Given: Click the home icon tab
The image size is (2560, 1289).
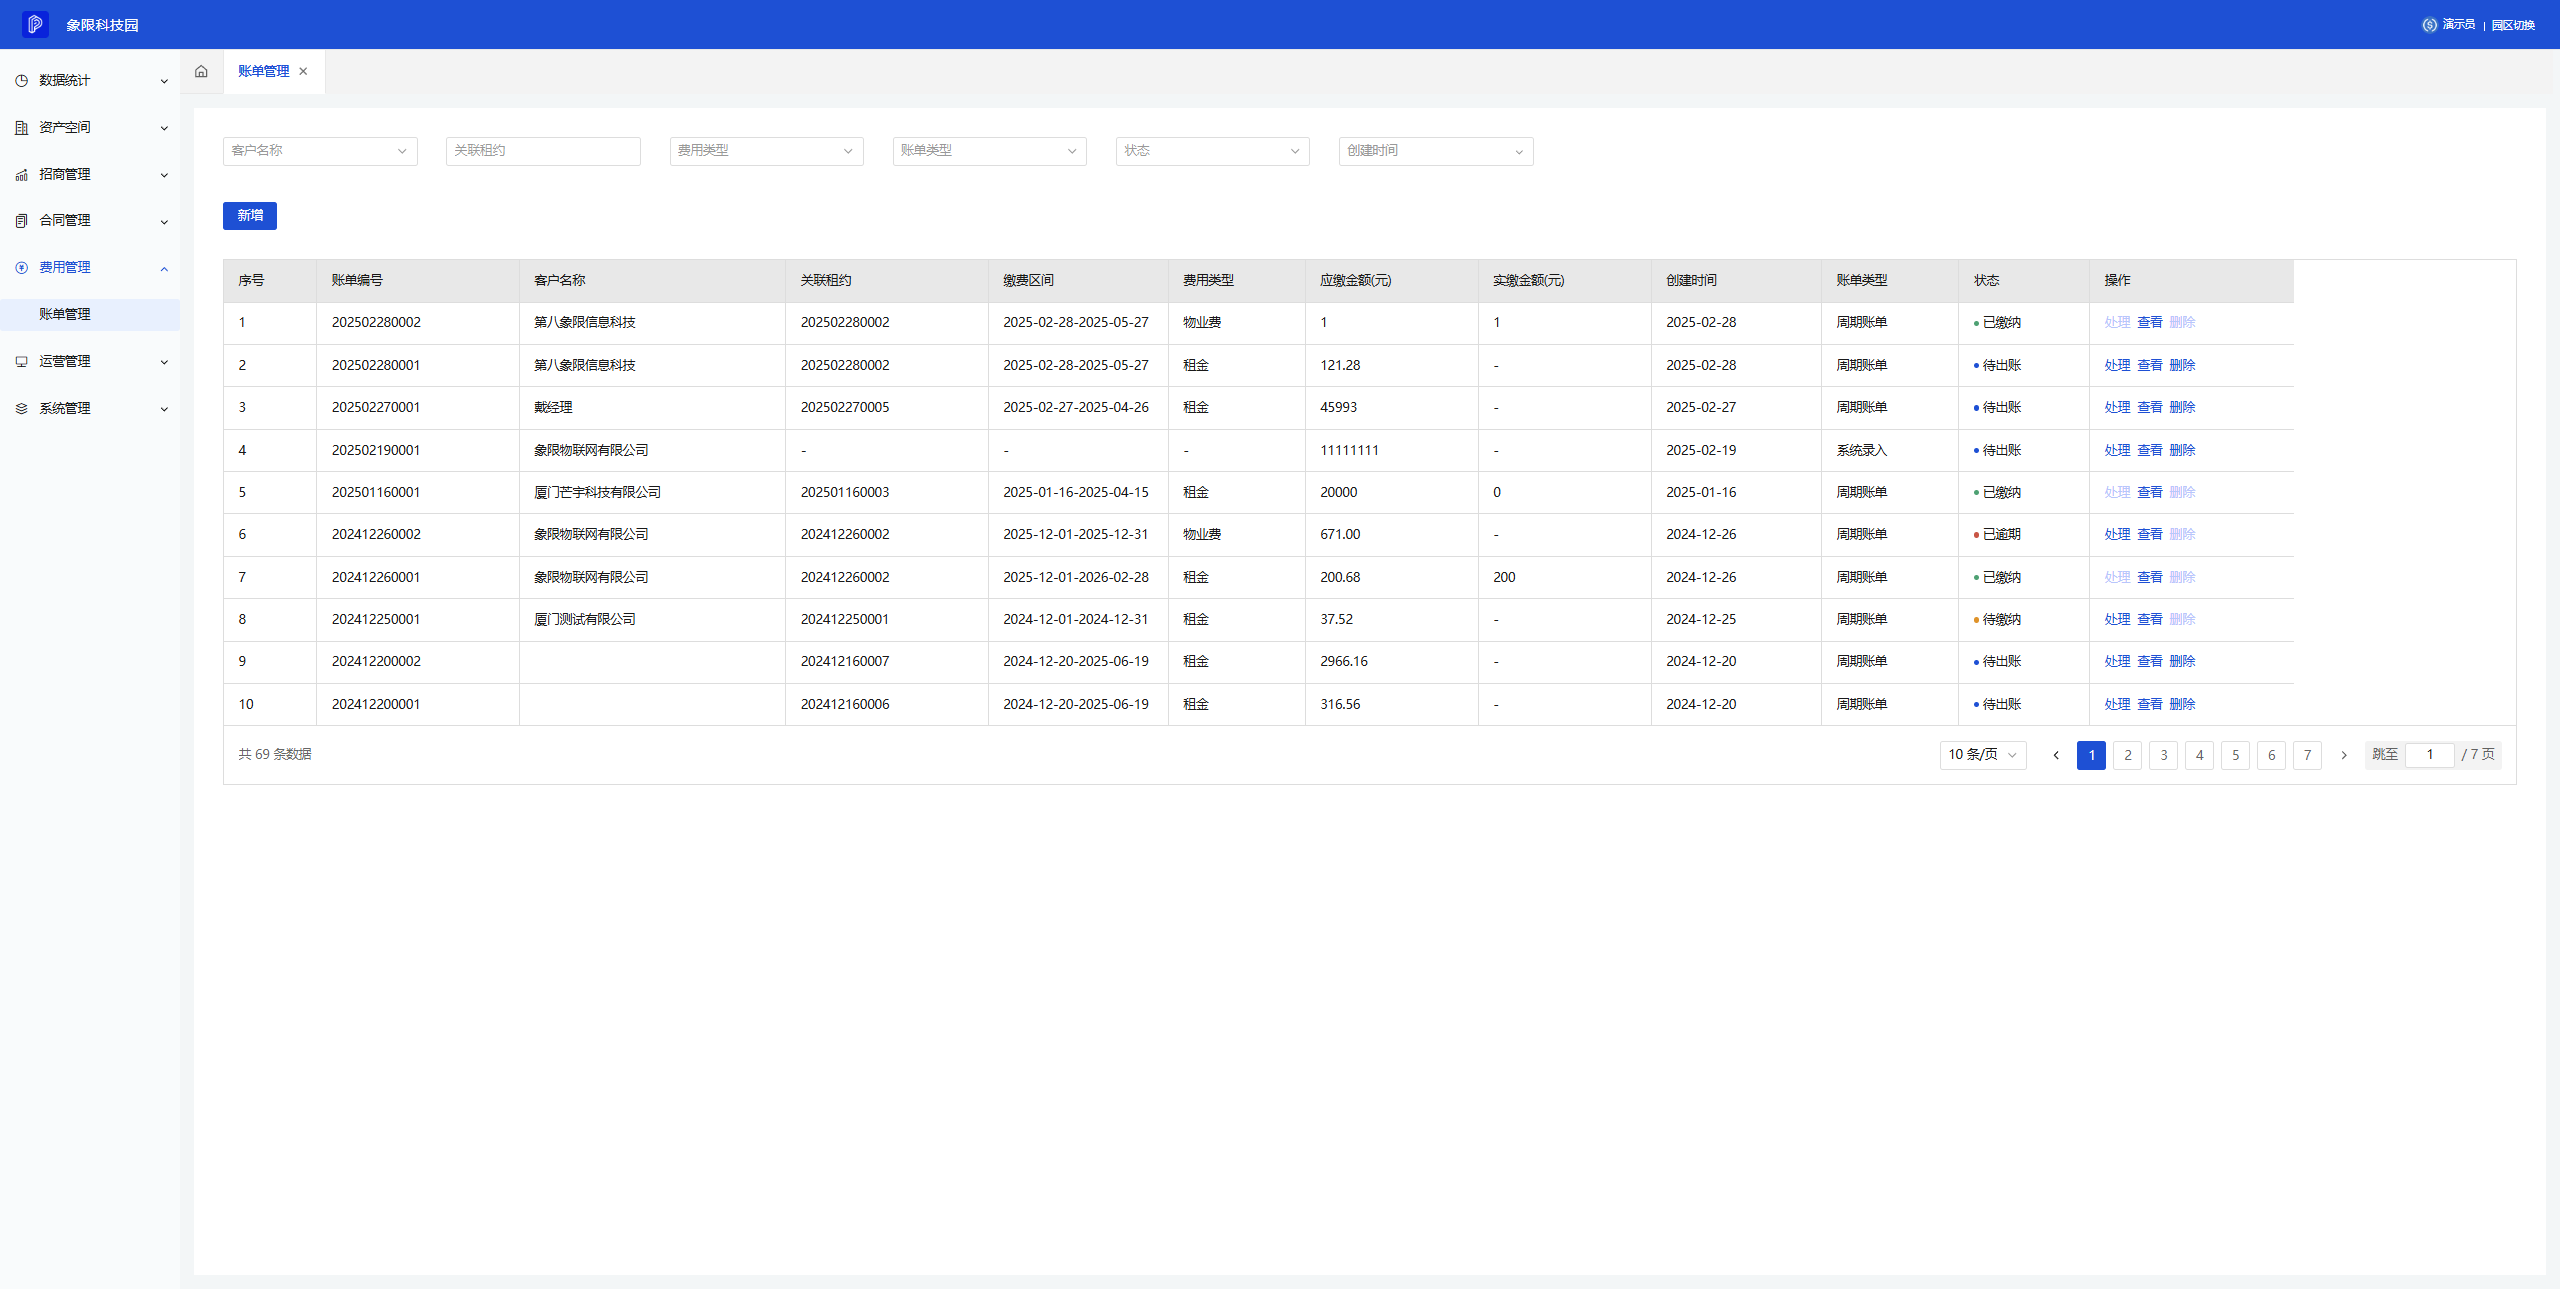Looking at the screenshot, I should [x=201, y=71].
